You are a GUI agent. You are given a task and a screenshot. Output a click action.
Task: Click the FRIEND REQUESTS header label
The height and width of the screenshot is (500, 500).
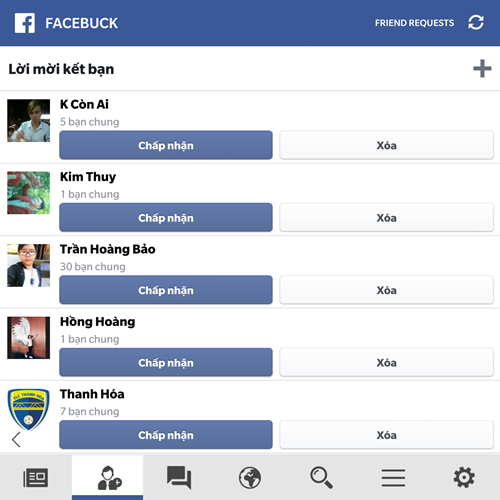click(x=414, y=23)
